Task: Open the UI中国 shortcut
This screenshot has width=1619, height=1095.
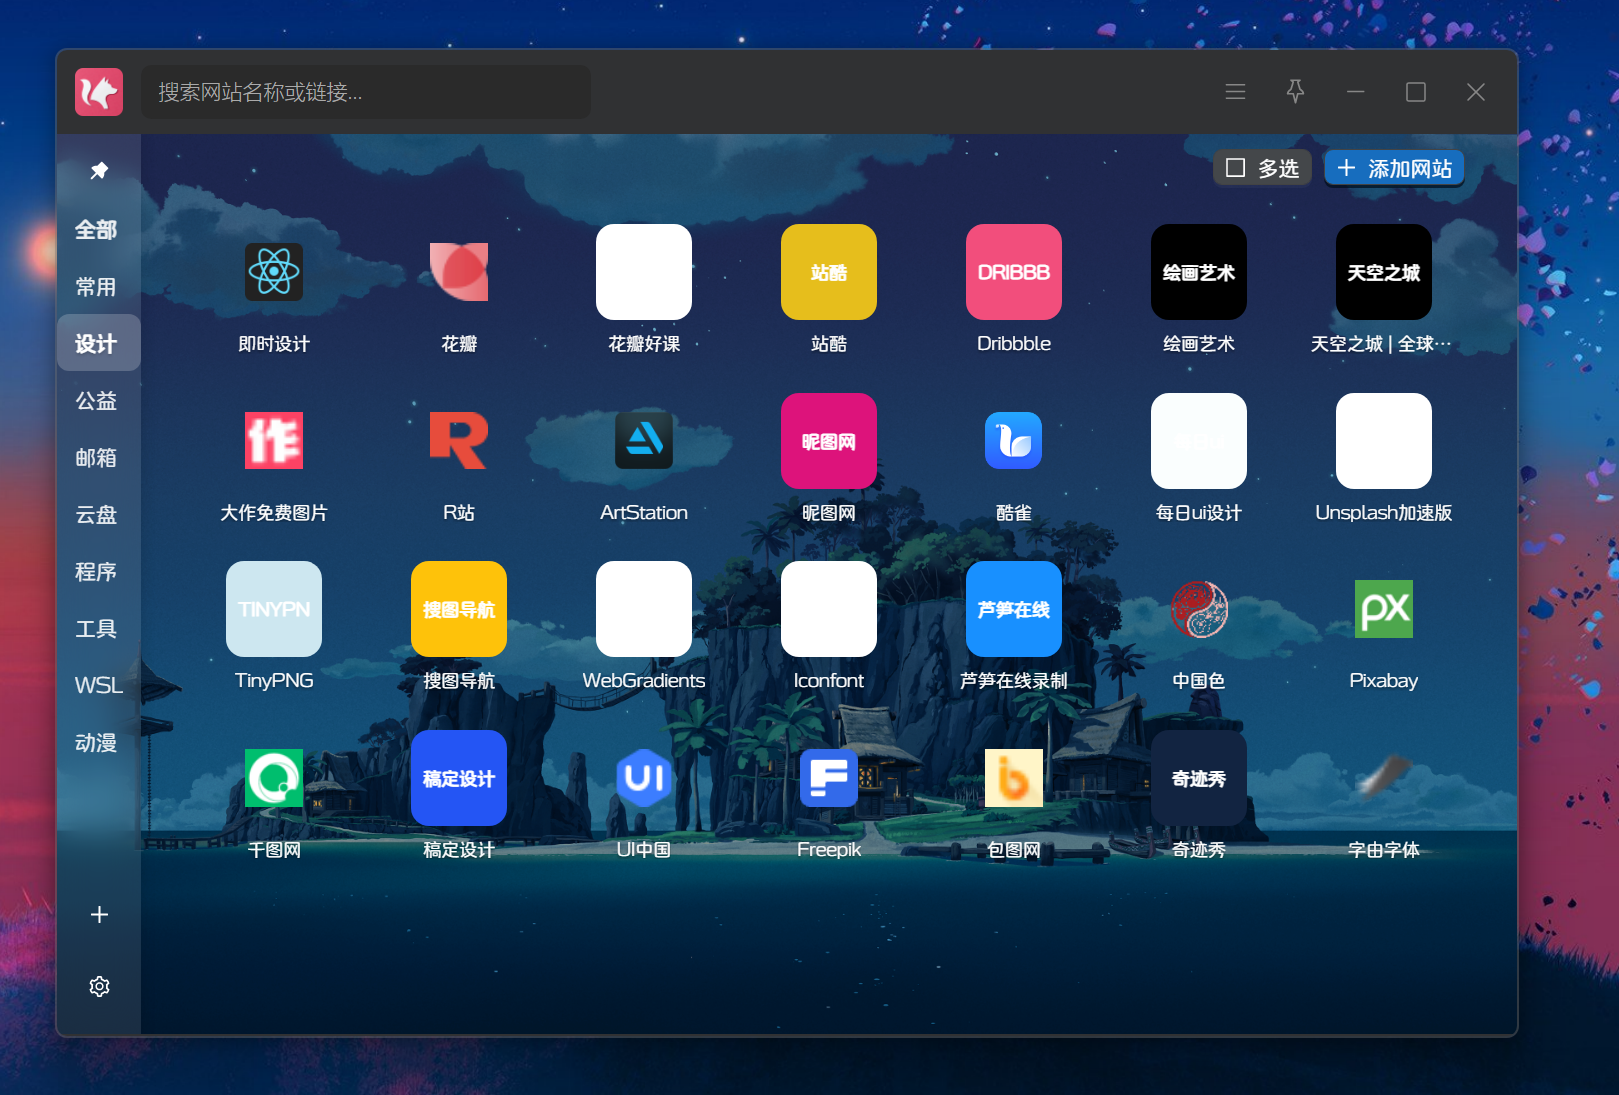Action: pos(643,778)
